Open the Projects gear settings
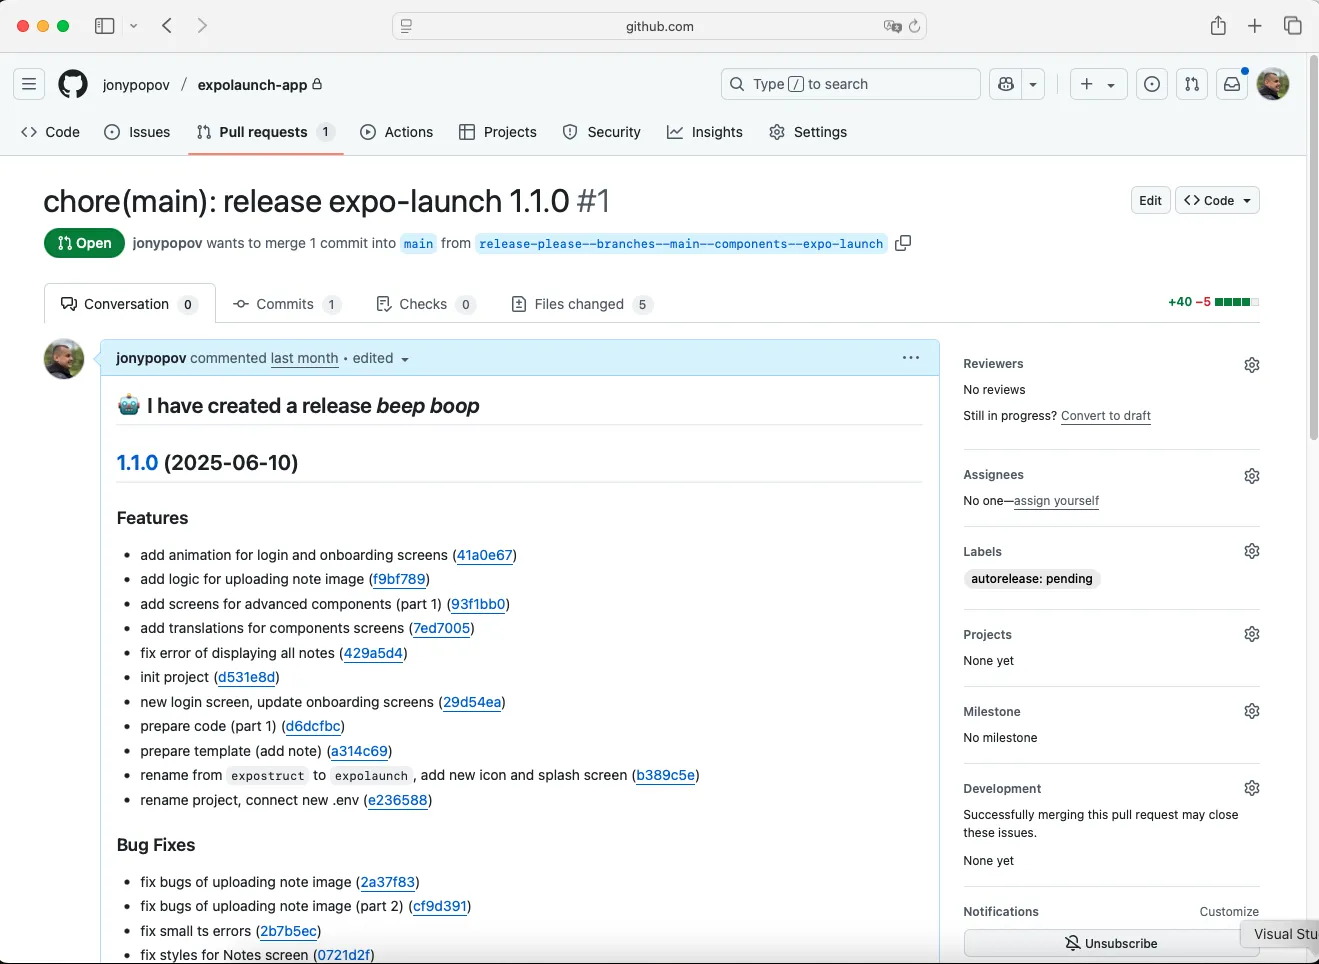 tap(1252, 634)
